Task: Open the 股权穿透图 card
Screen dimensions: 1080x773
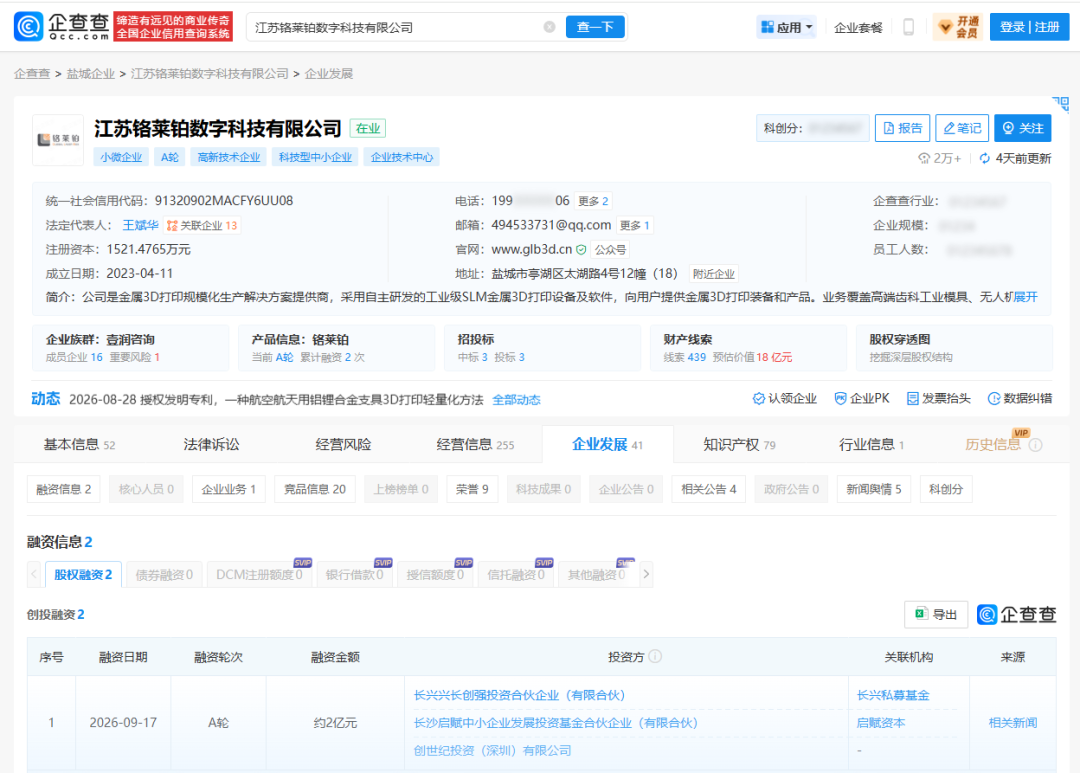Action: coord(954,347)
